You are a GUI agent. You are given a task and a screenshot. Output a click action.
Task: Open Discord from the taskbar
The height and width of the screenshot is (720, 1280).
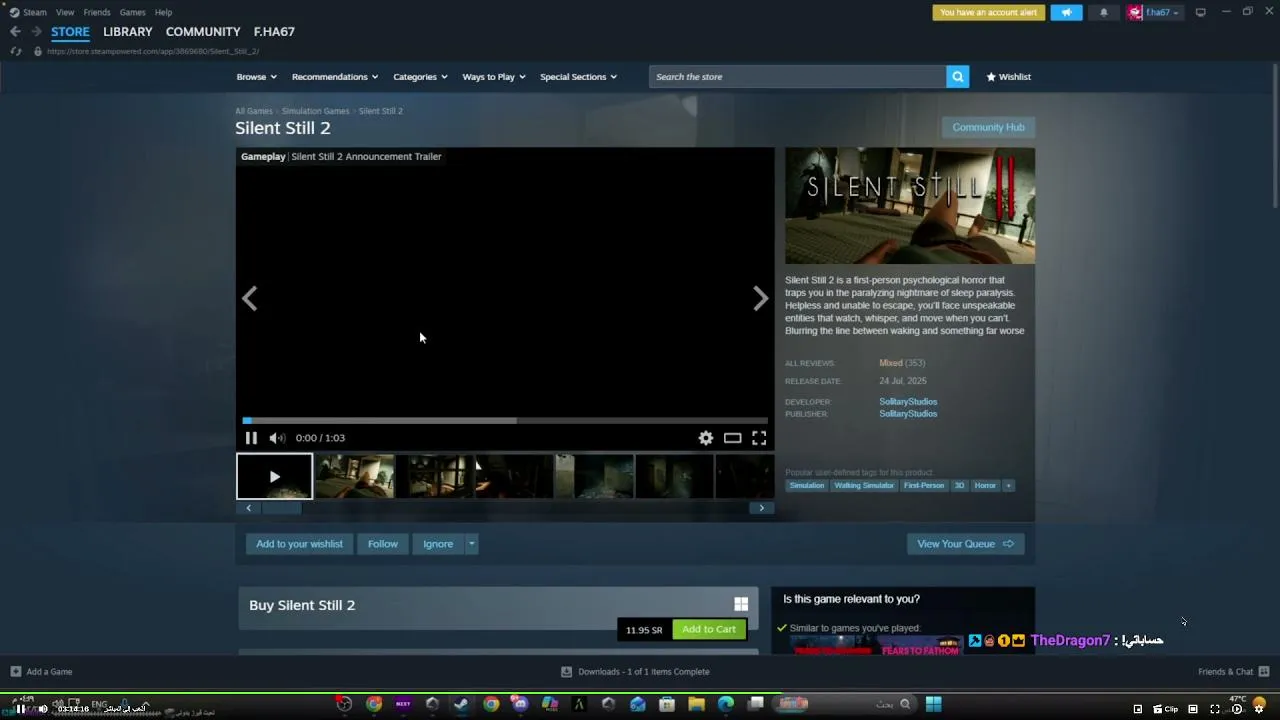point(520,704)
